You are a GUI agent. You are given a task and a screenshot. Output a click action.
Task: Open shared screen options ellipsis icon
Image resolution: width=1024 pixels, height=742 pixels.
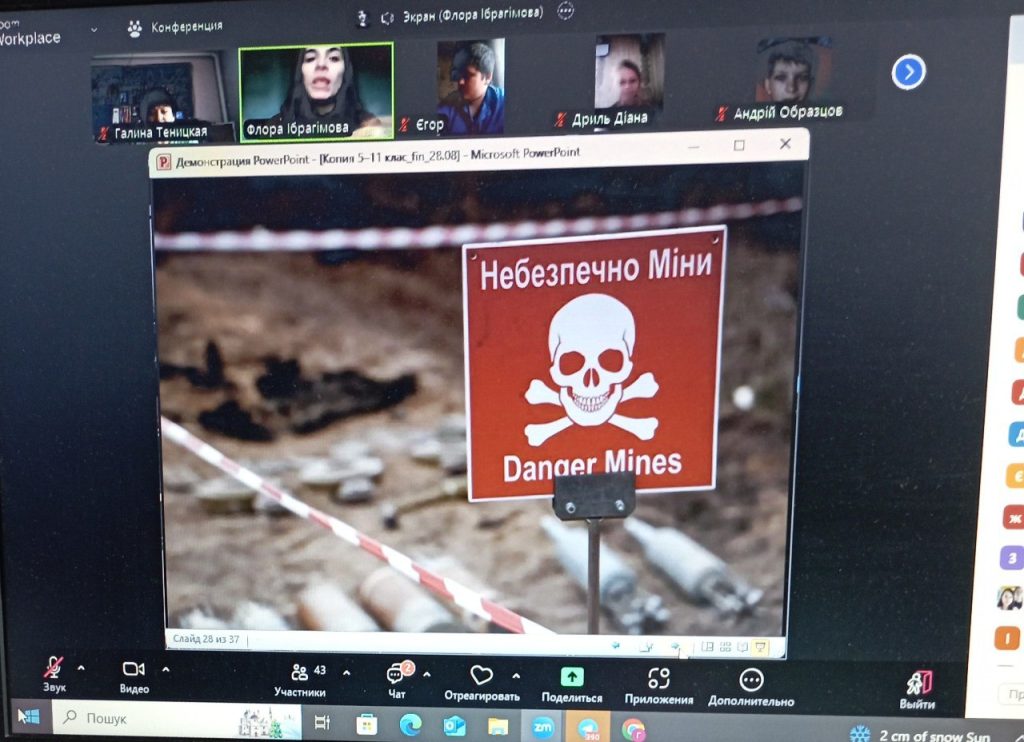pos(566,10)
